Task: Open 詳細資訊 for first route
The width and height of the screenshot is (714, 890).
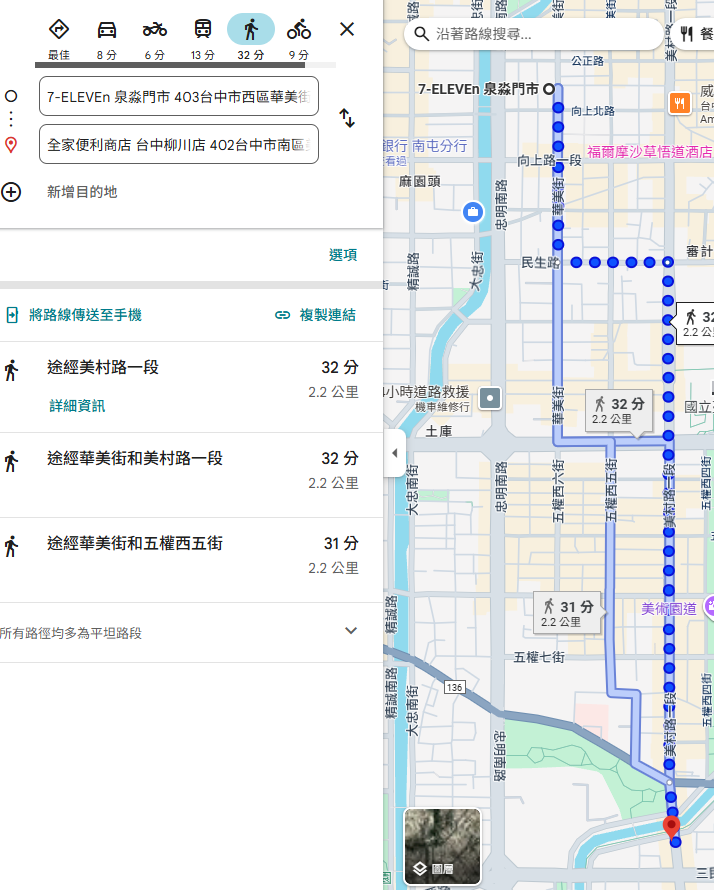Action: tap(77, 406)
